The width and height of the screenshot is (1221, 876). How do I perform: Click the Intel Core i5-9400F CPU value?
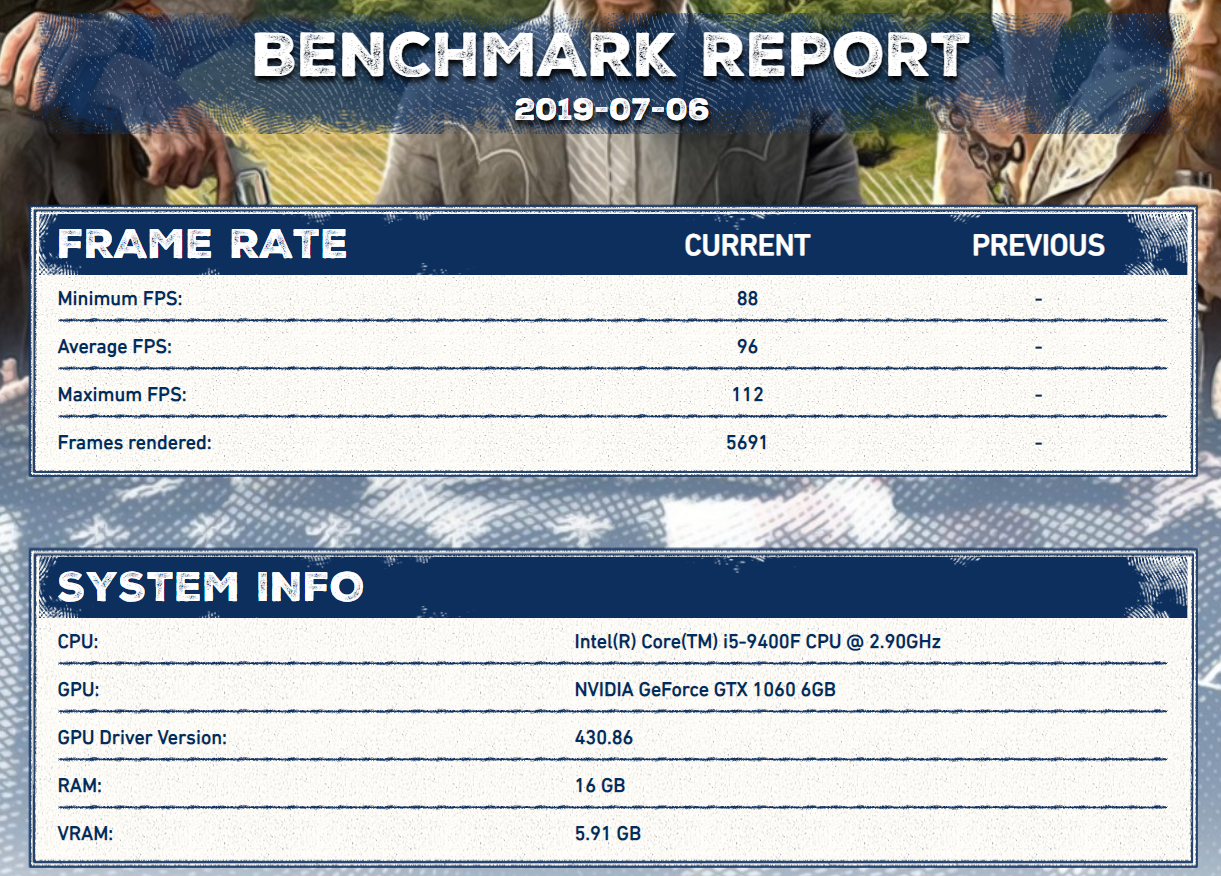[x=758, y=642]
